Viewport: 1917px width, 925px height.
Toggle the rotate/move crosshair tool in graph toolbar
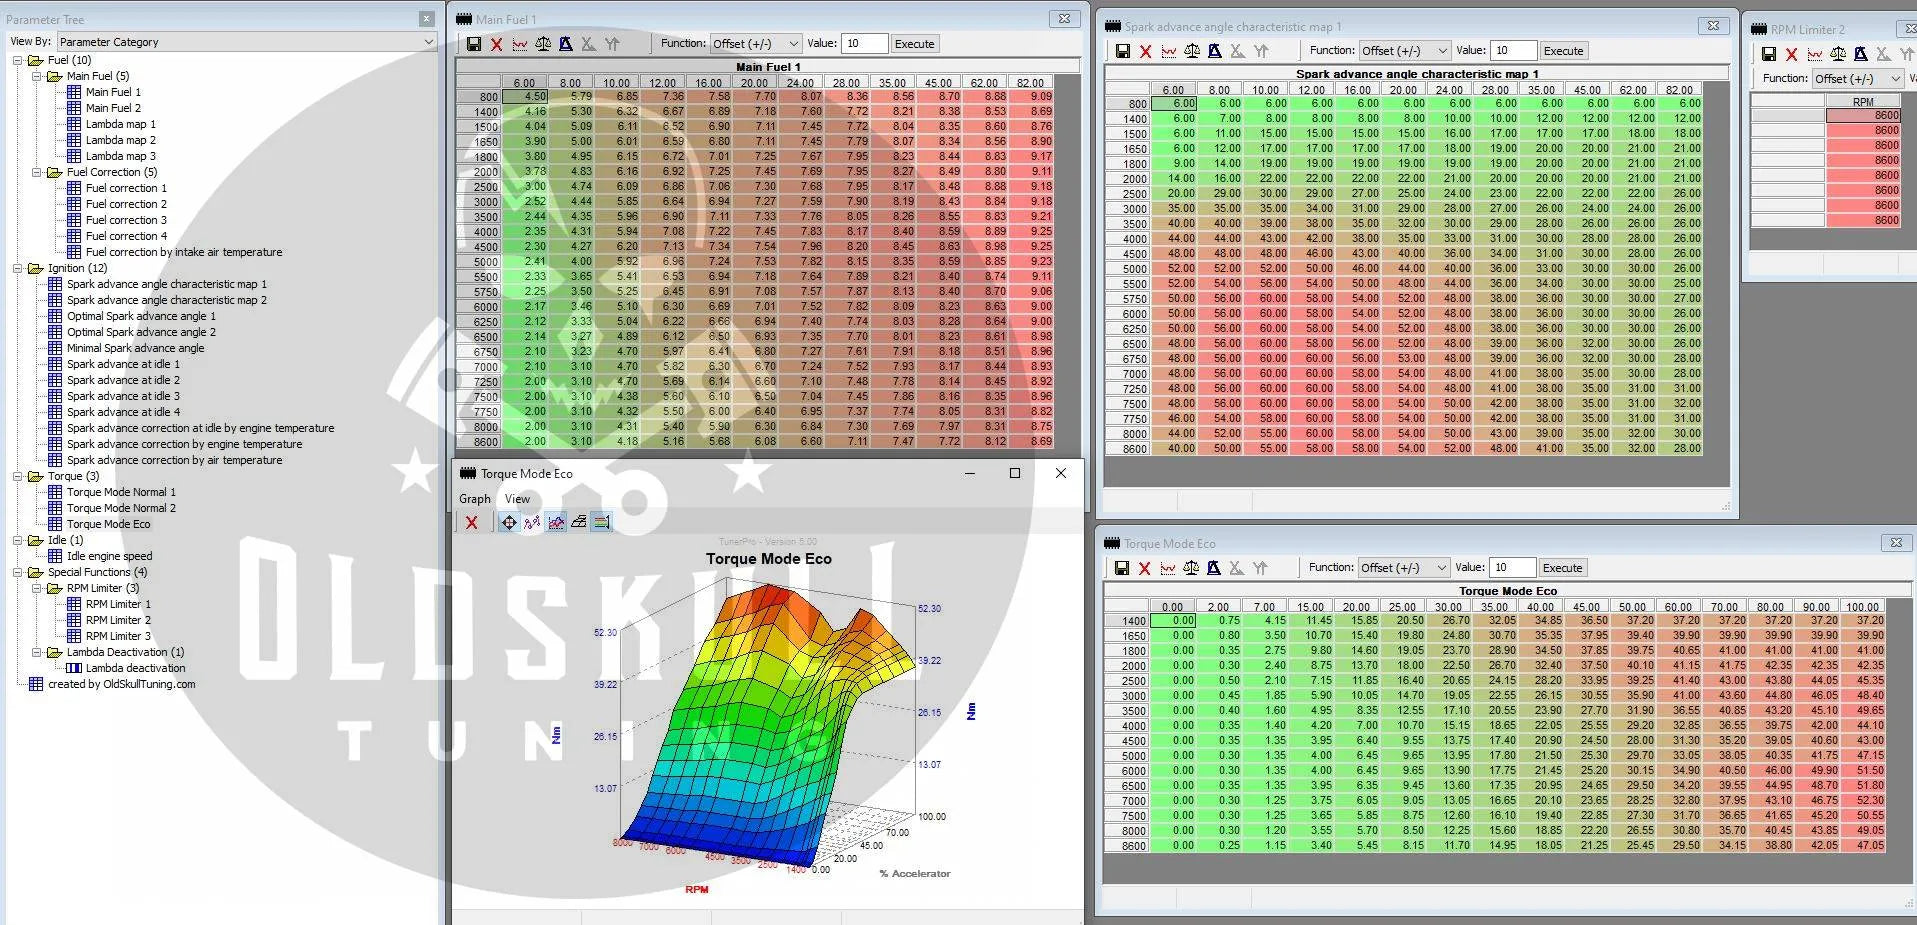pyautogui.click(x=509, y=522)
